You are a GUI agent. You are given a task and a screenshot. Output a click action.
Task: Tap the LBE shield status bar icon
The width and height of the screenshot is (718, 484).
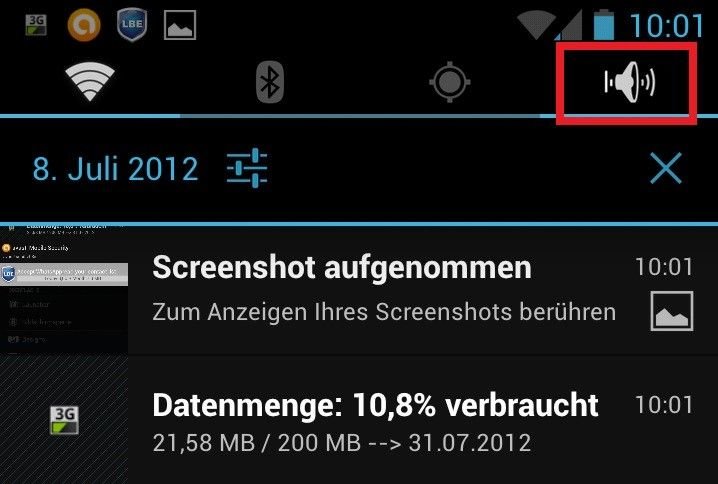[132, 25]
